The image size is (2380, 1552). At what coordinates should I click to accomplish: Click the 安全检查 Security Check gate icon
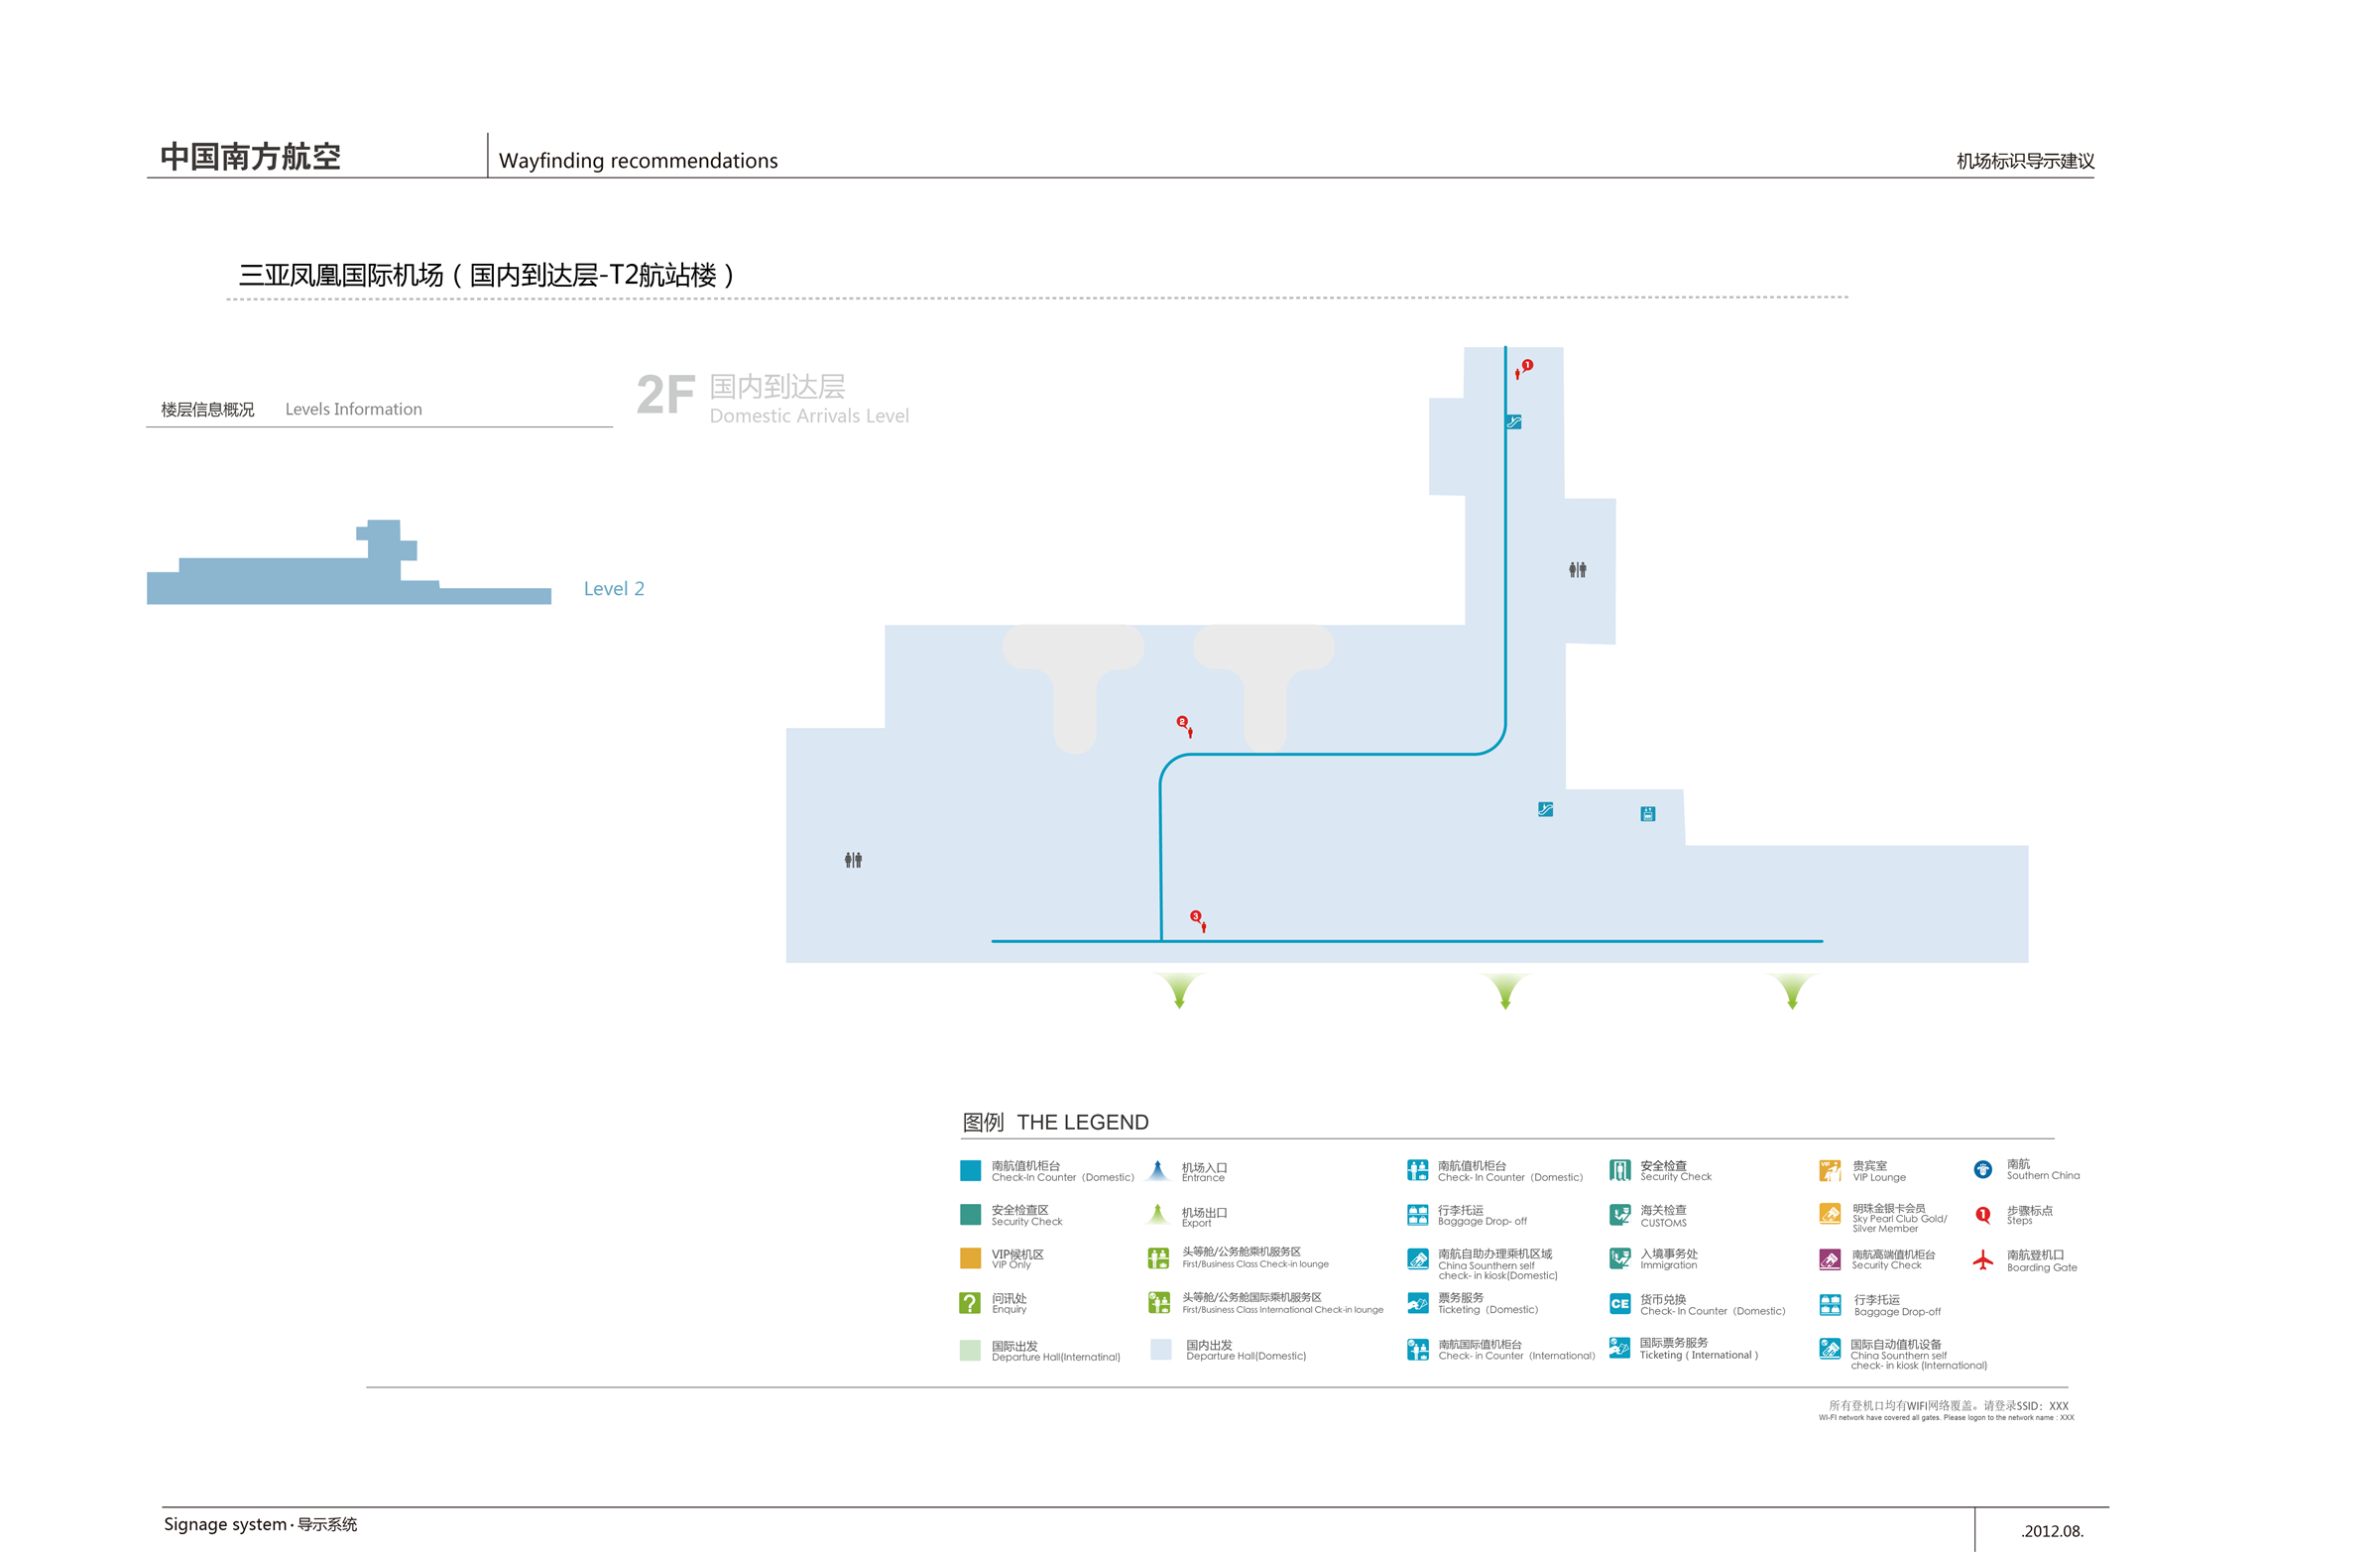click(x=1620, y=1170)
